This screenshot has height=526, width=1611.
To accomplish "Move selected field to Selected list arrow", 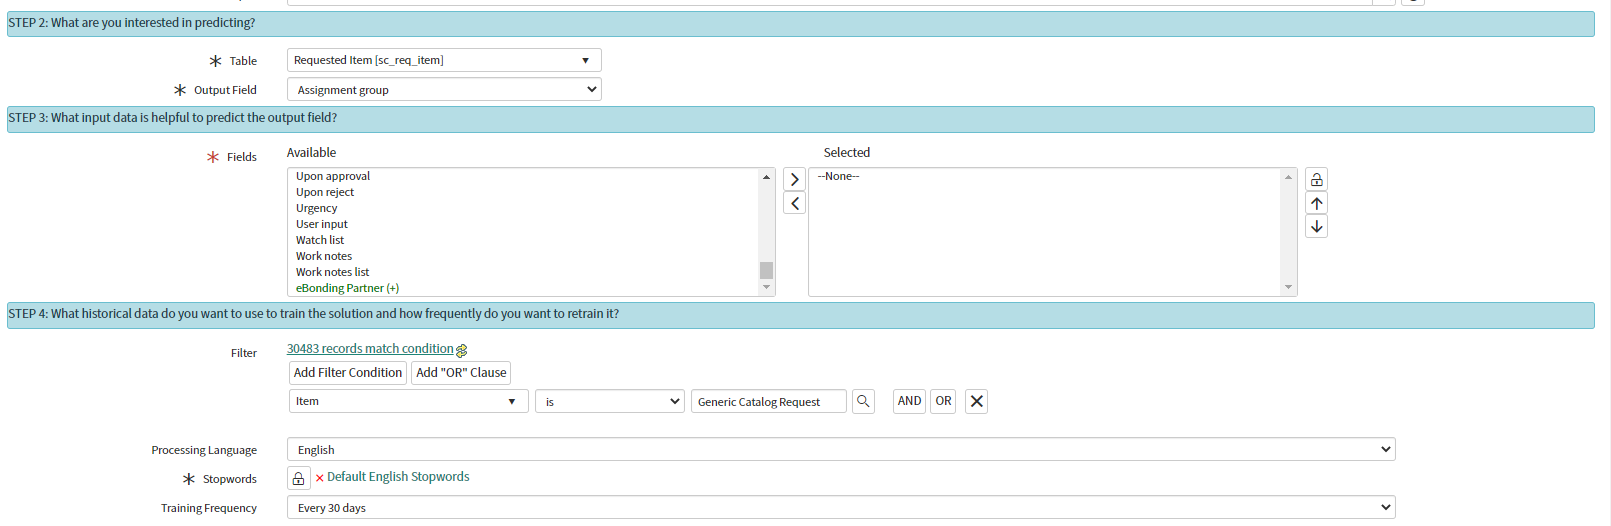I will click(x=794, y=180).
